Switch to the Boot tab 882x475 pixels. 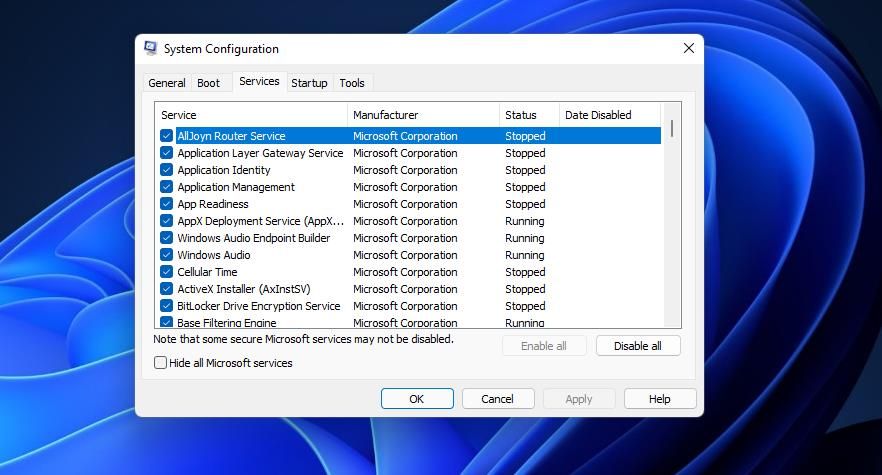coord(209,83)
